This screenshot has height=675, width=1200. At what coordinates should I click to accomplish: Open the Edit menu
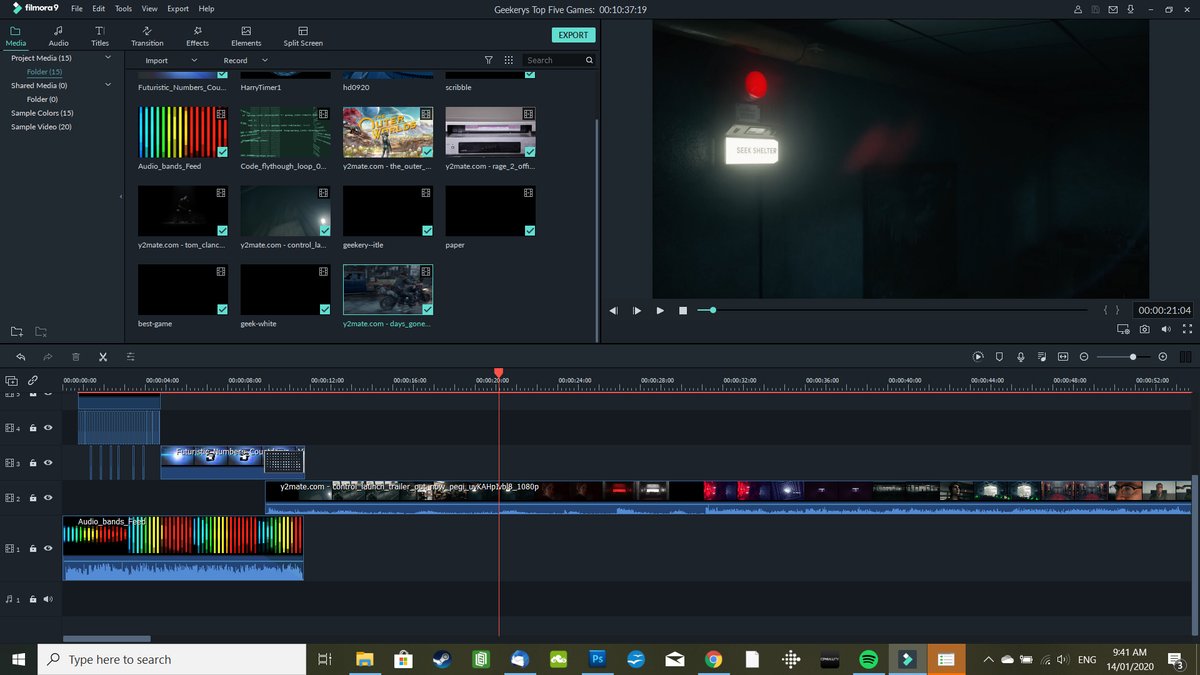click(x=99, y=8)
